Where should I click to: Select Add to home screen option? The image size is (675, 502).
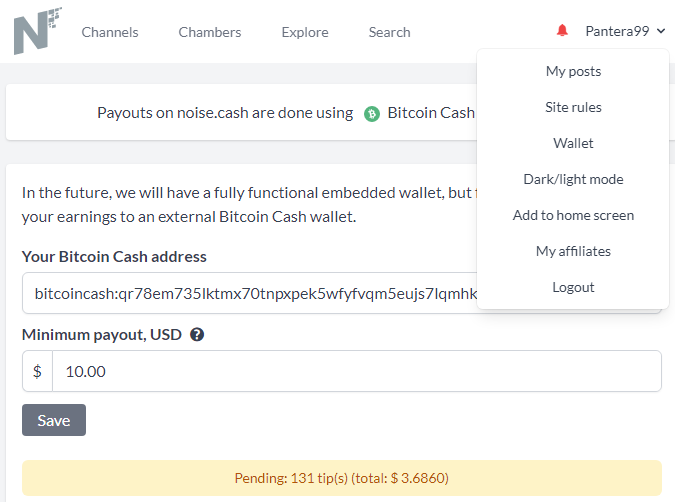tap(573, 215)
